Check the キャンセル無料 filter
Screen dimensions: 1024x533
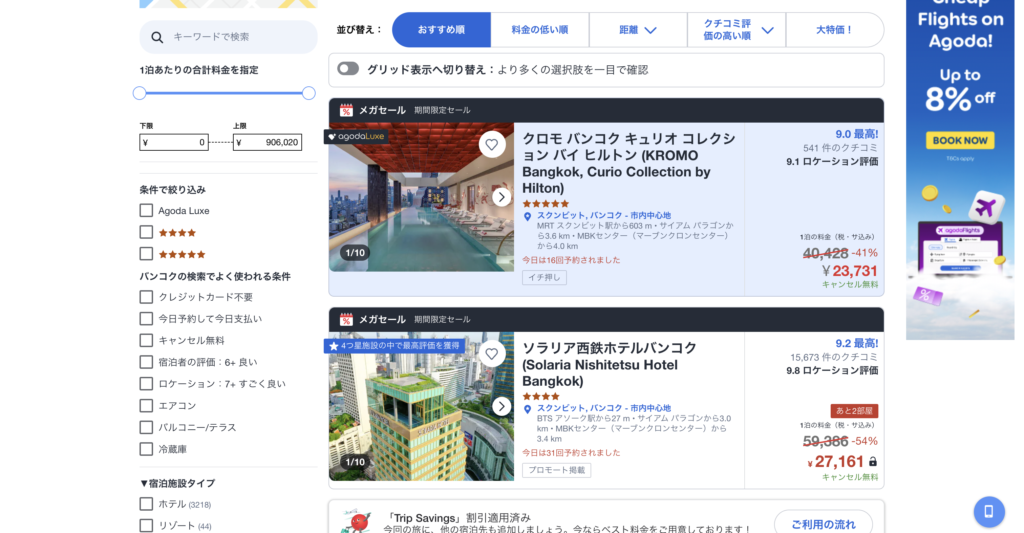[146, 340]
